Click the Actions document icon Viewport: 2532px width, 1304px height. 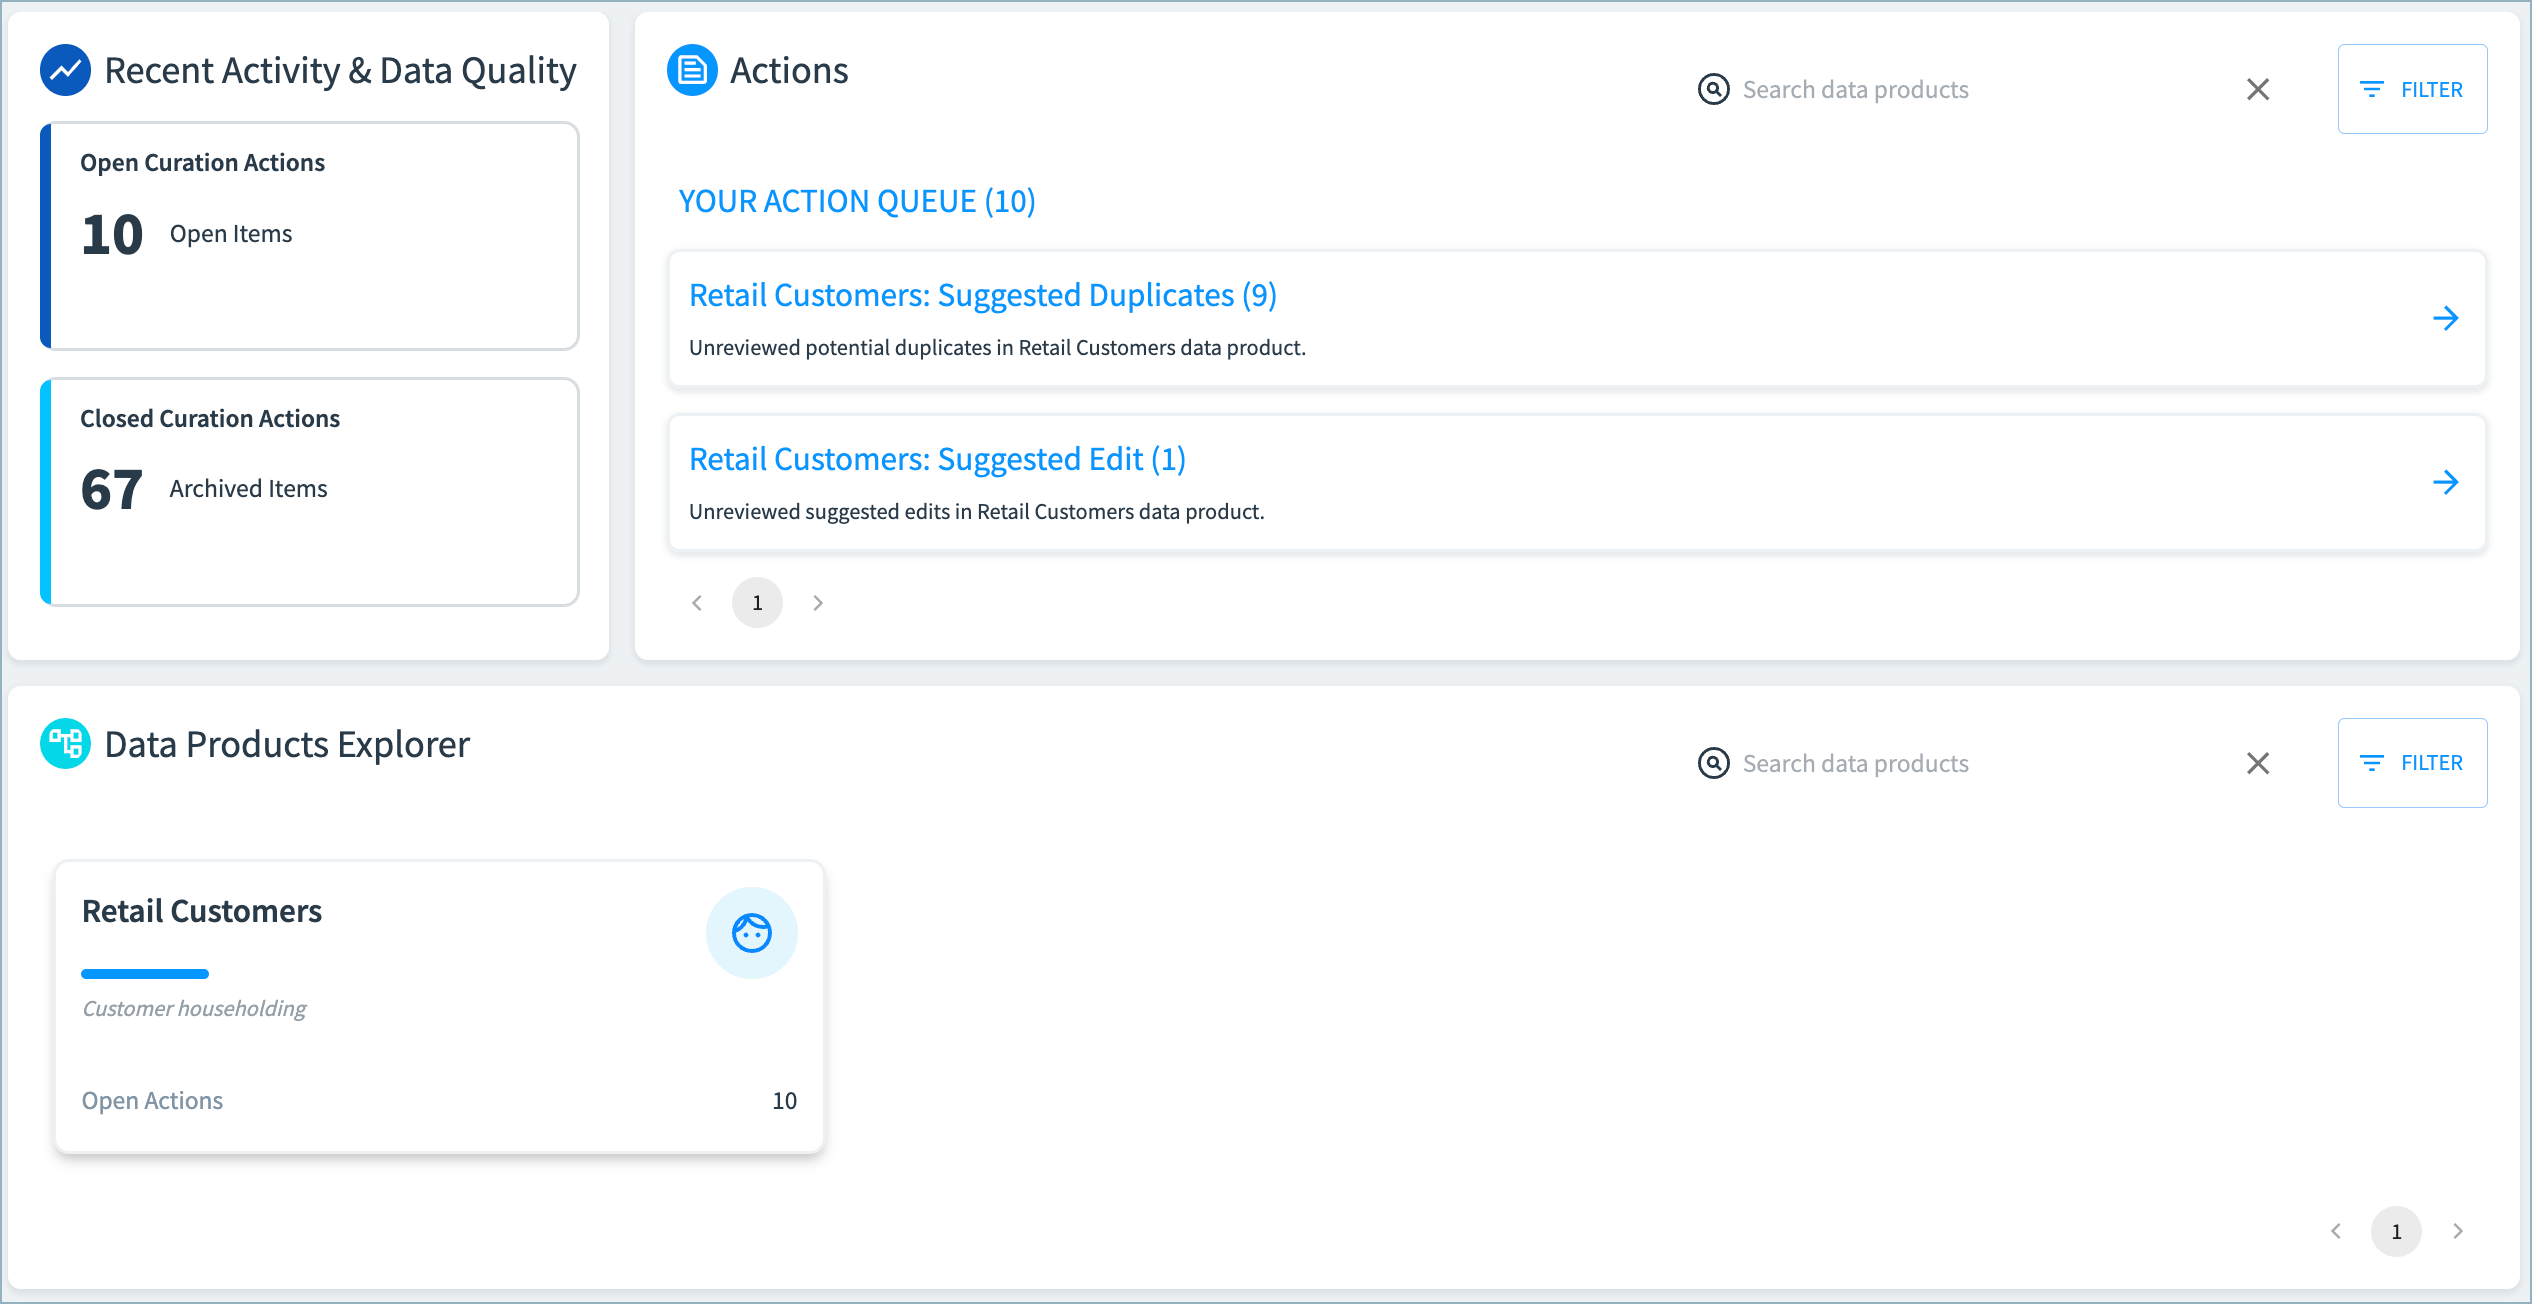pos(692,71)
